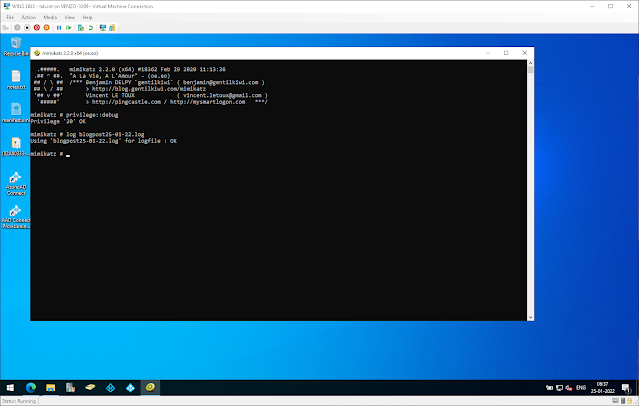The width and height of the screenshot is (639, 406).
Task: Click the down arrow of the mimikatz scrollbar
Action: [x=530, y=317]
